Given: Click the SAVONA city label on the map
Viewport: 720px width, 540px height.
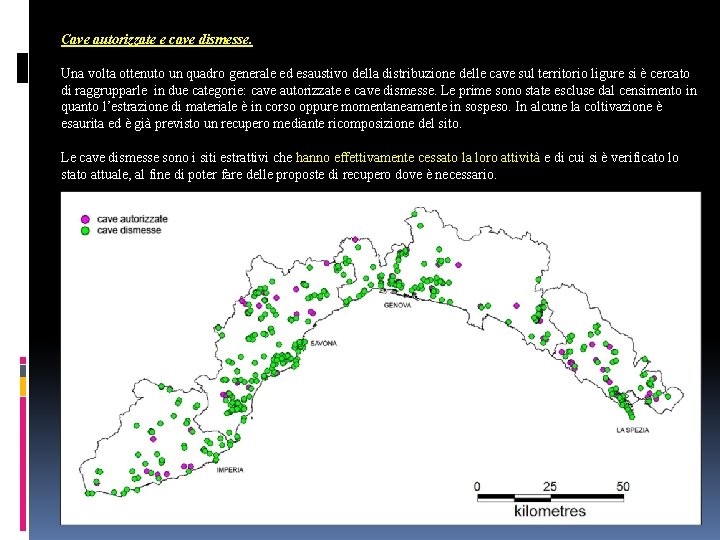Looking at the screenshot, I should 324,343.
